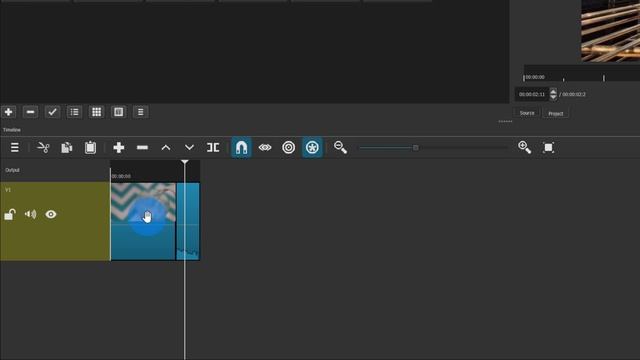
Task: Add a file to the playlist
Action: (9, 112)
